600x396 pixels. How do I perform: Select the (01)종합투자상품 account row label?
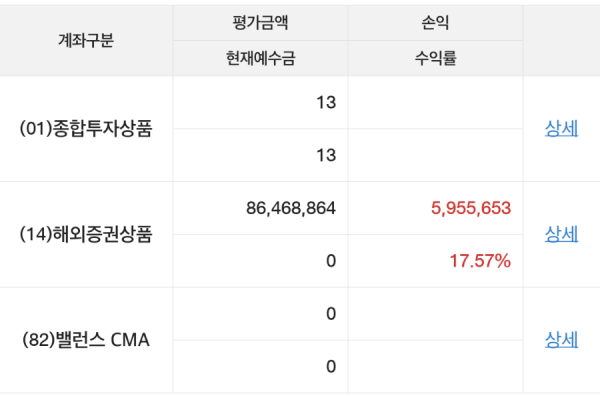[86, 129]
